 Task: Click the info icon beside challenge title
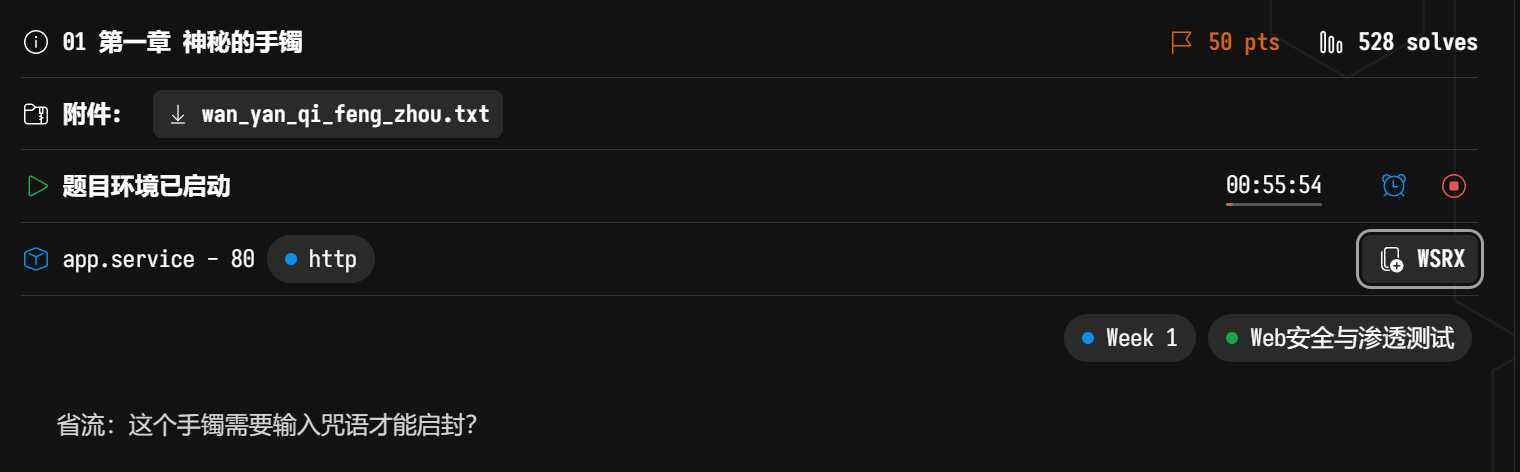coord(36,42)
